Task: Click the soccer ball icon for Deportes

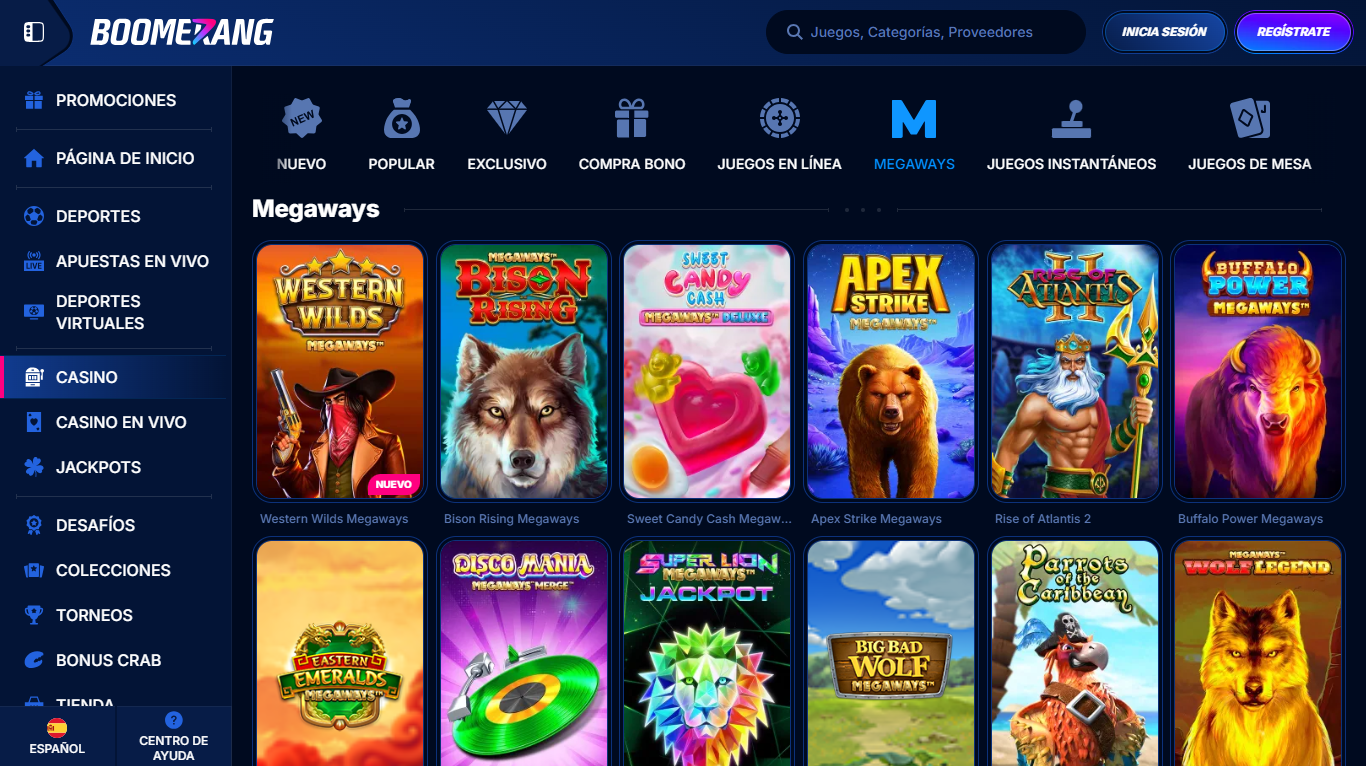Action: pyautogui.click(x=34, y=216)
